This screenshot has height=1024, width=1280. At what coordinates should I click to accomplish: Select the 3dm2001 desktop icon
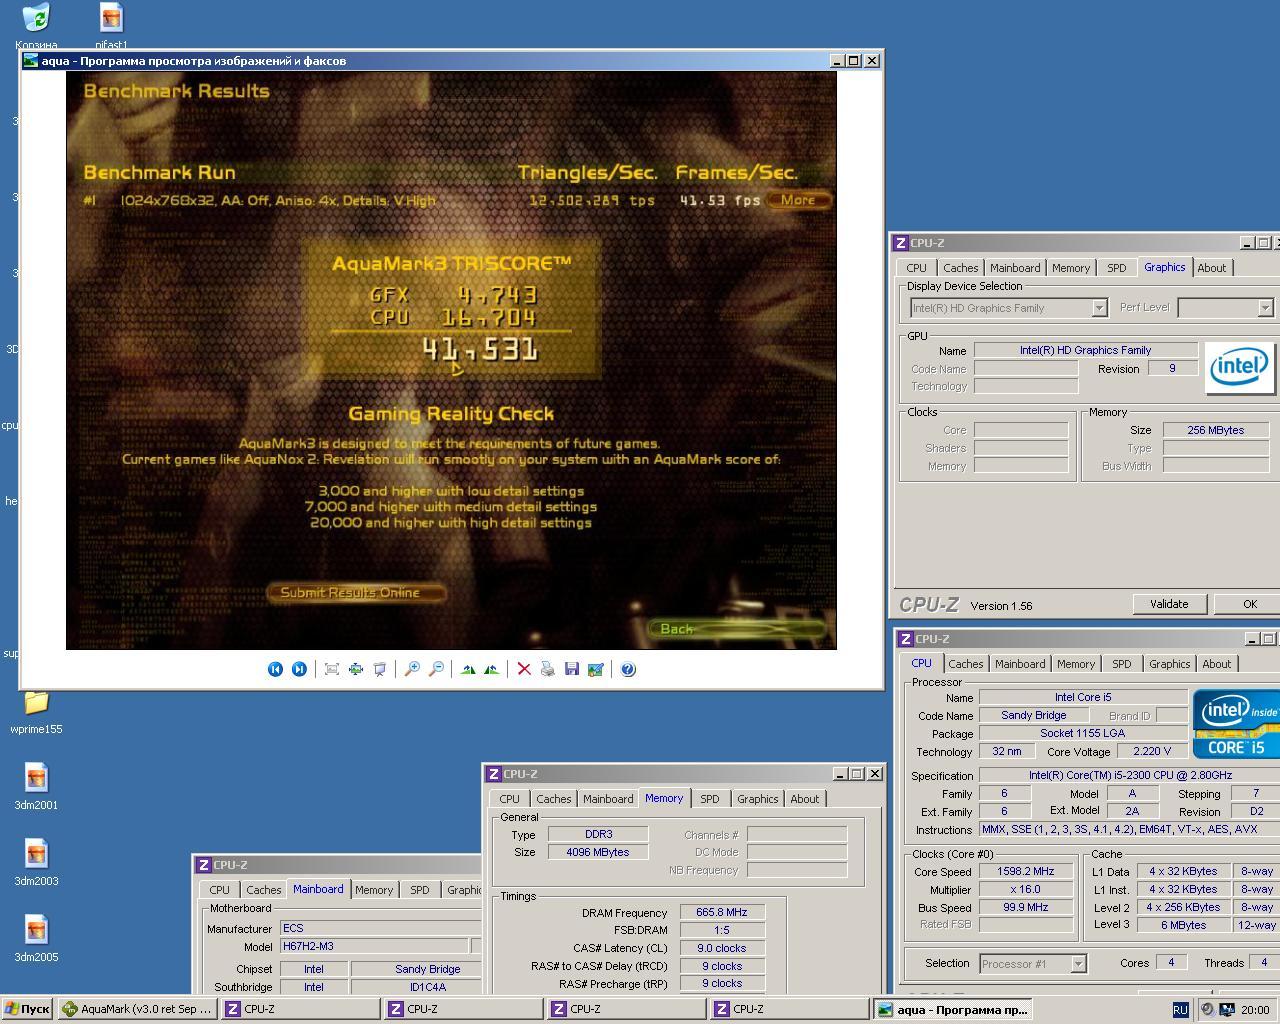(36, 786)
